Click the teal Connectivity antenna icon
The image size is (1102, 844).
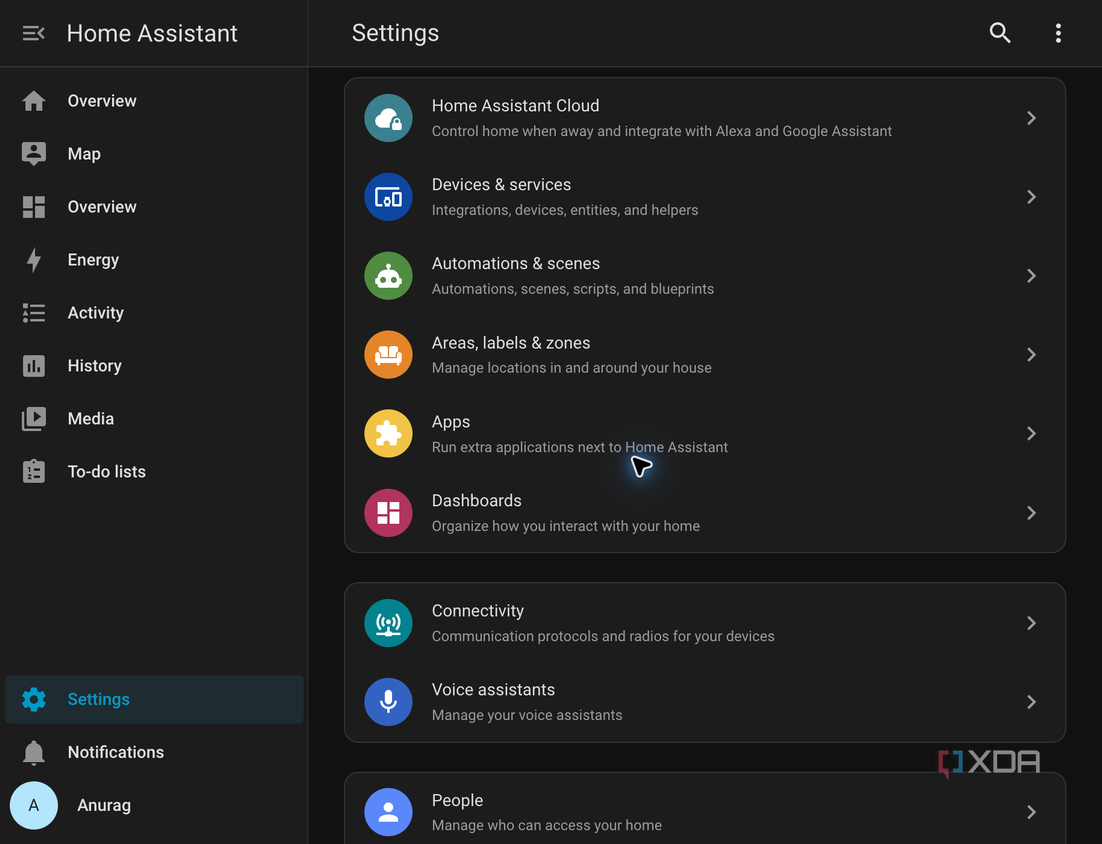(388, 623)
